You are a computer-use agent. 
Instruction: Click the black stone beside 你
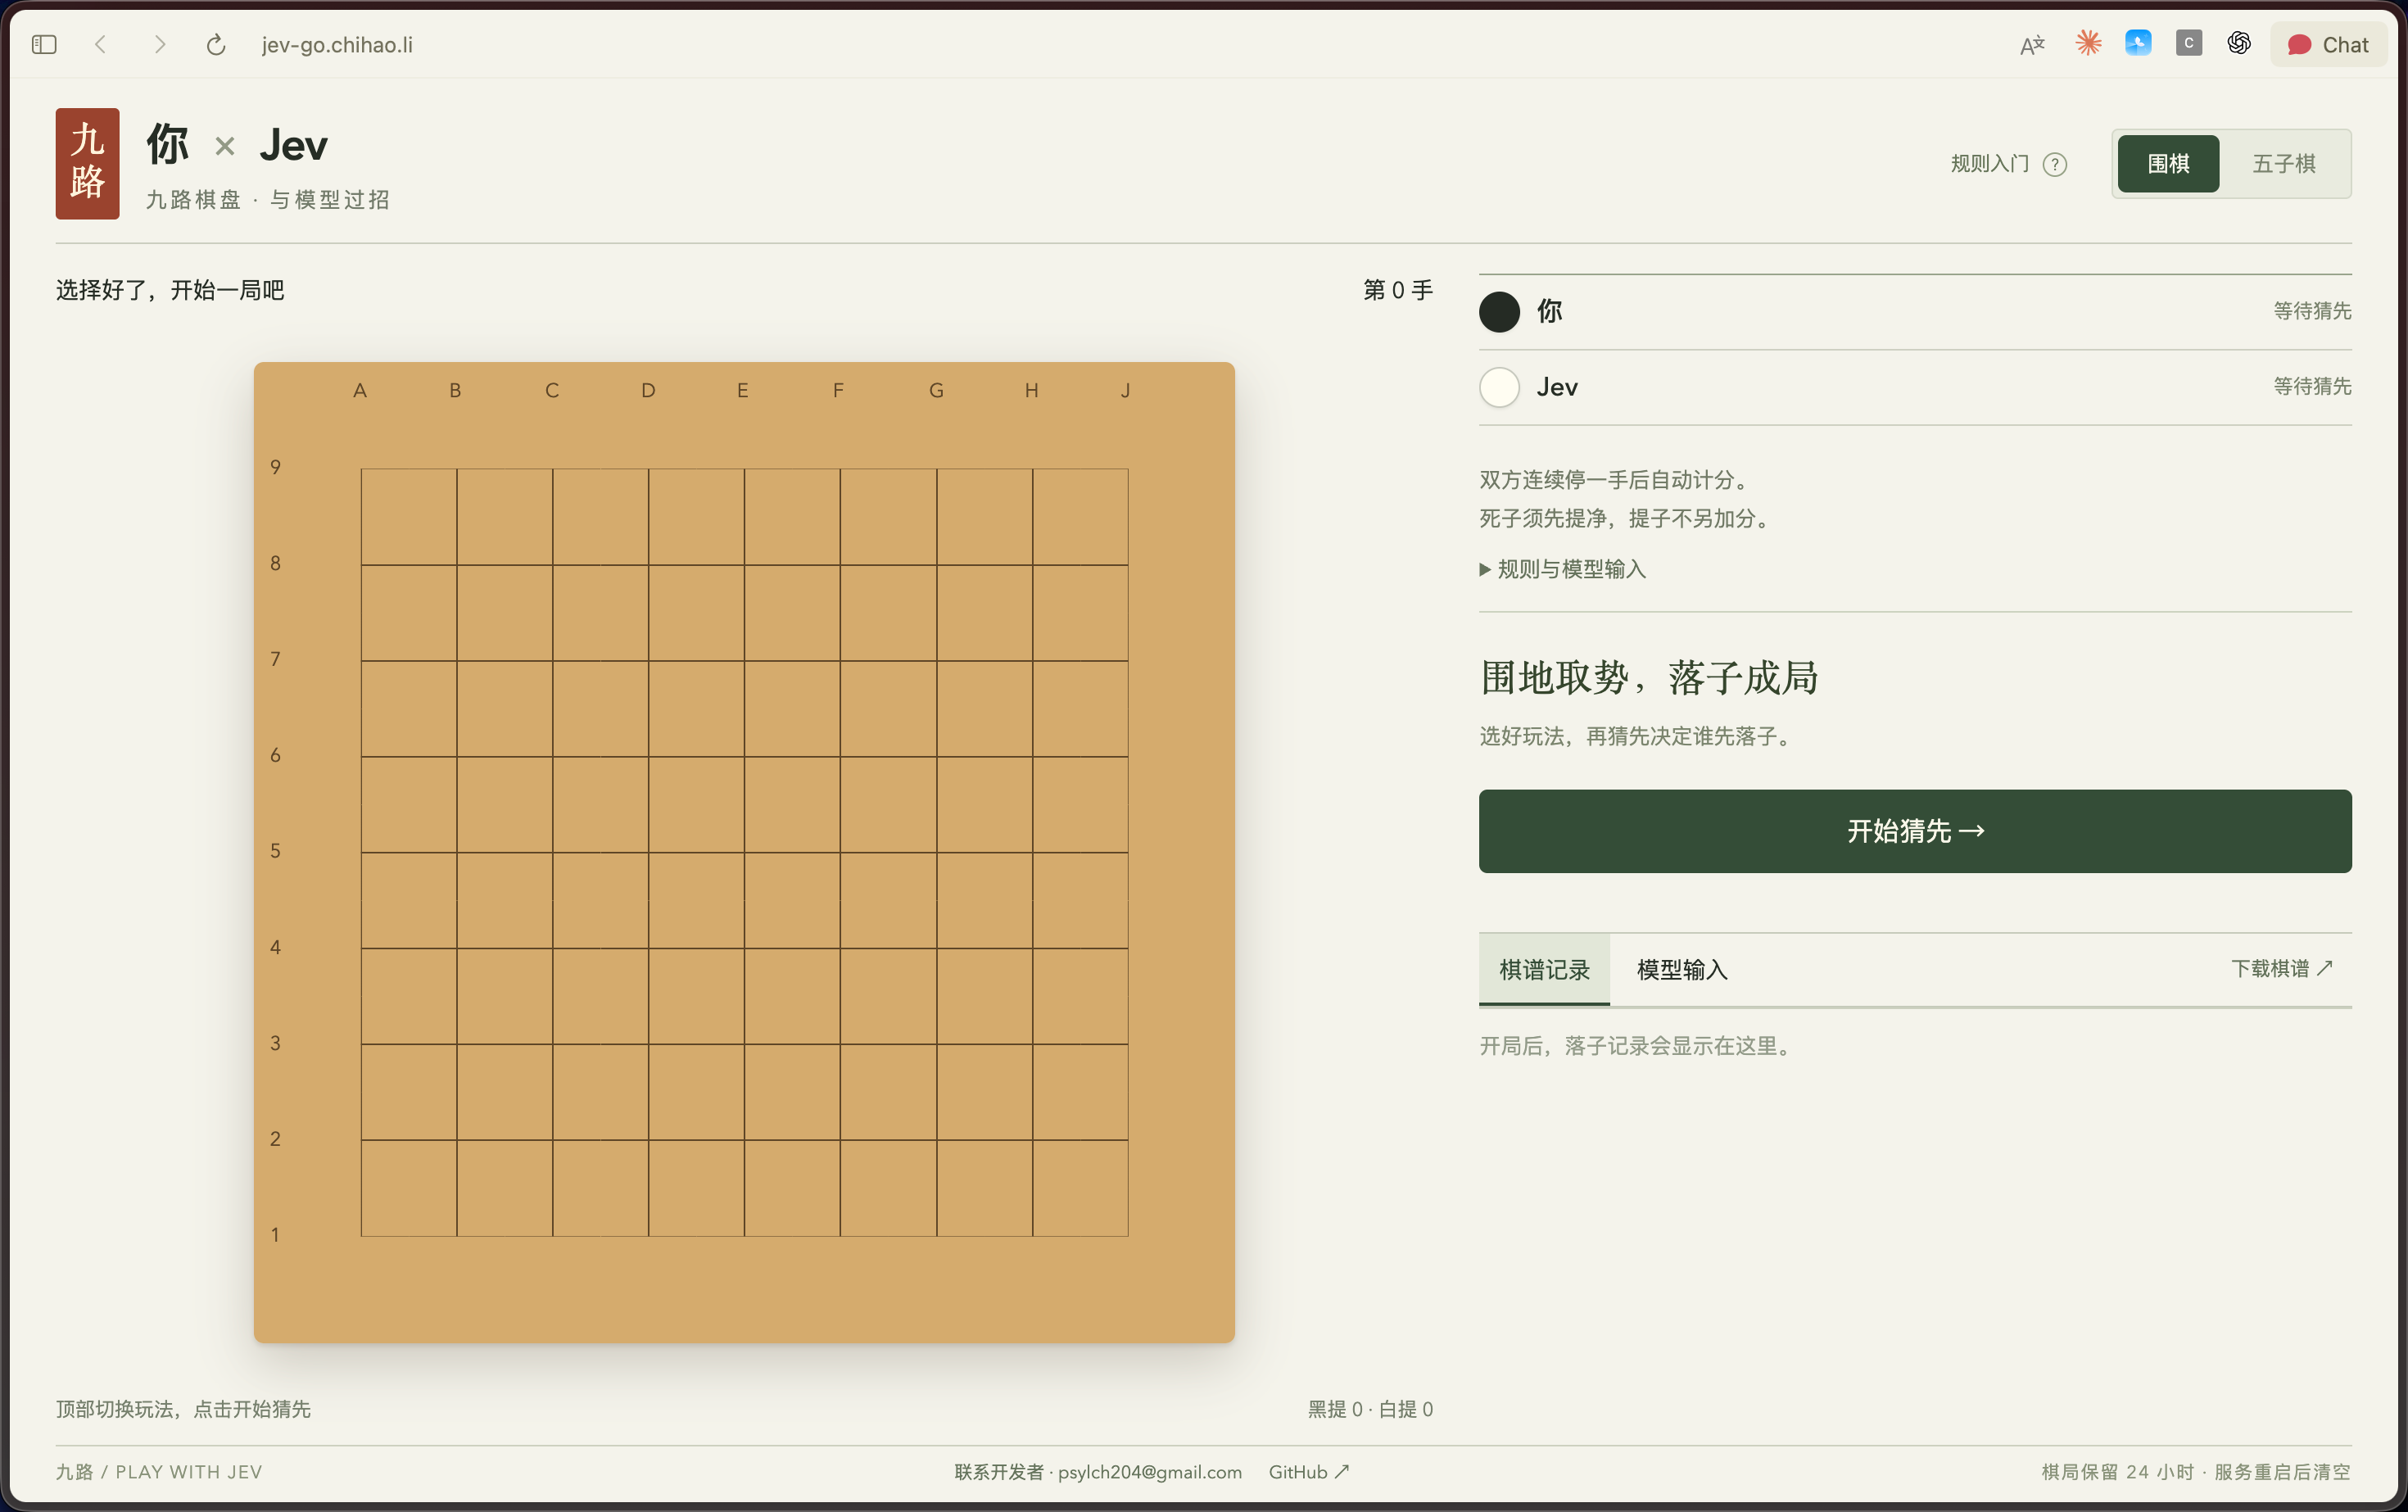coord(1499,311)
